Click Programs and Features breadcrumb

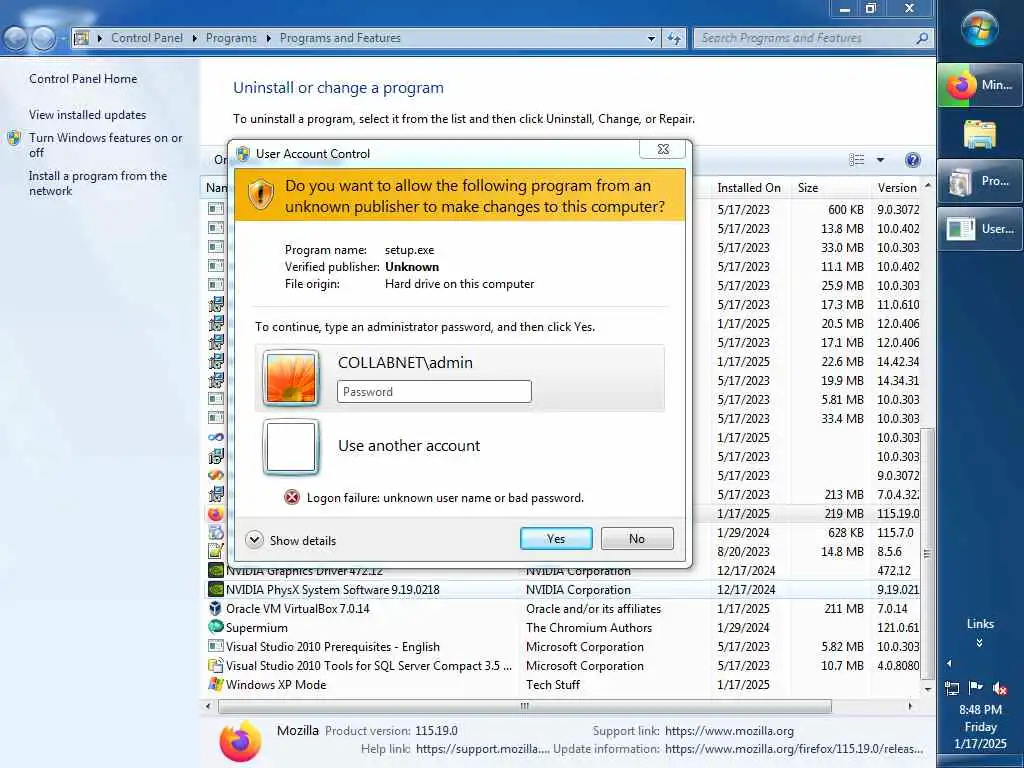tap(340, 38)
